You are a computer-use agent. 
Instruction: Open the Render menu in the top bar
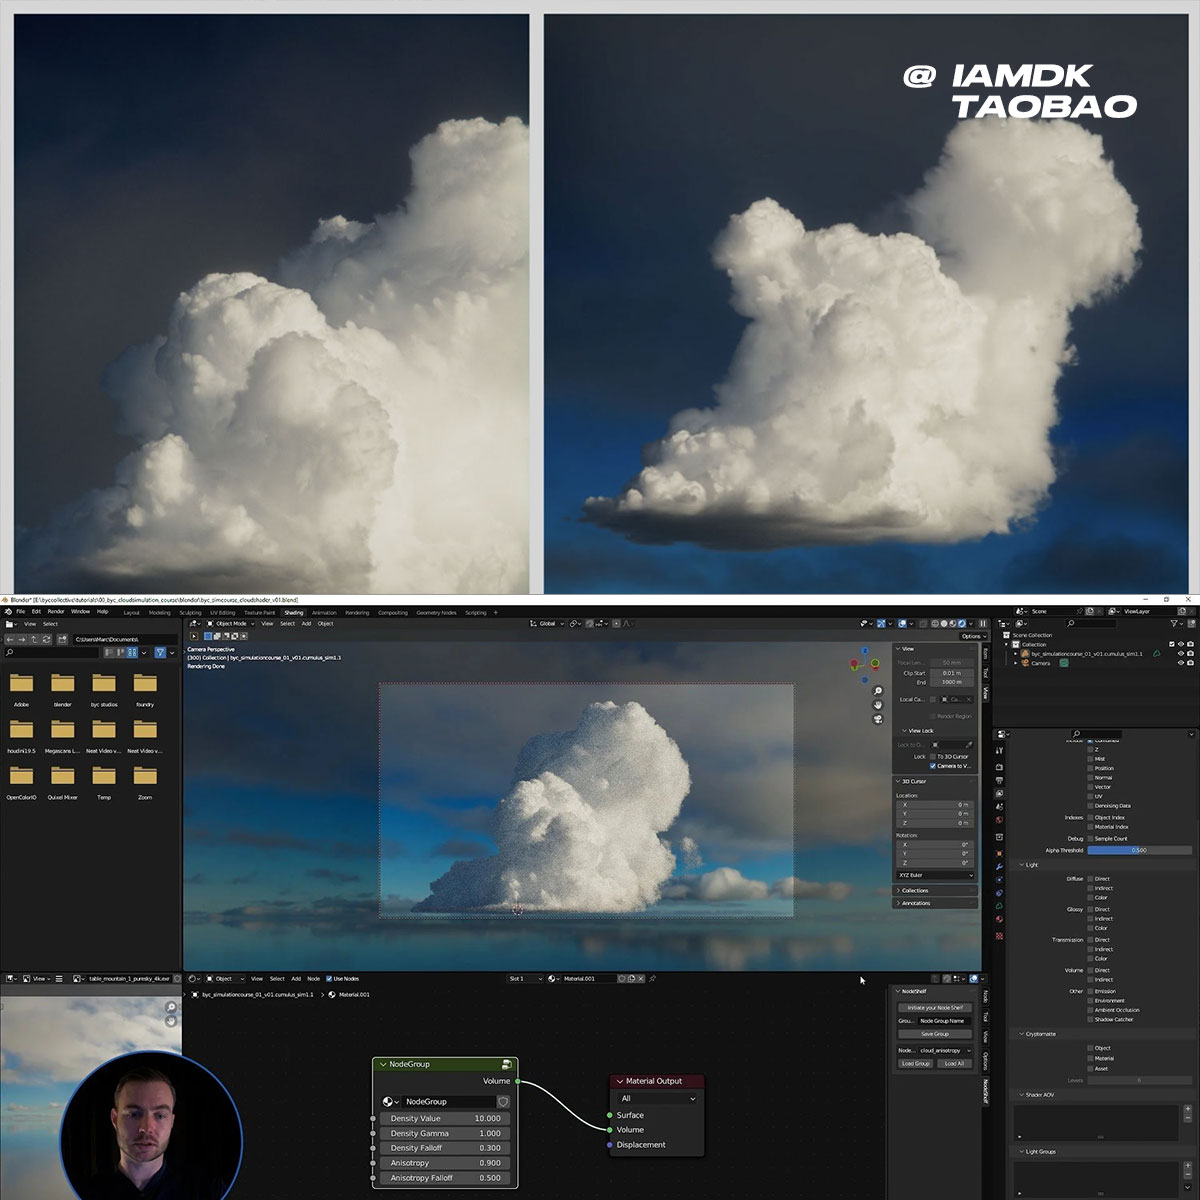coord(56,611)
